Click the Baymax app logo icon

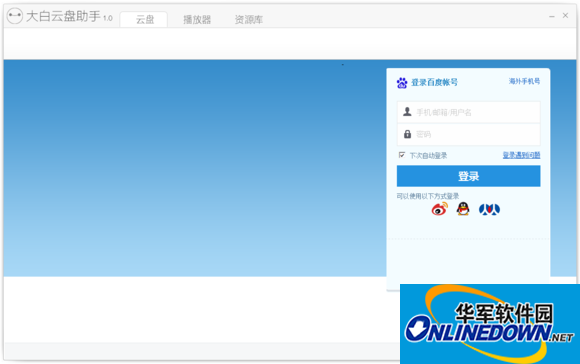15,16
